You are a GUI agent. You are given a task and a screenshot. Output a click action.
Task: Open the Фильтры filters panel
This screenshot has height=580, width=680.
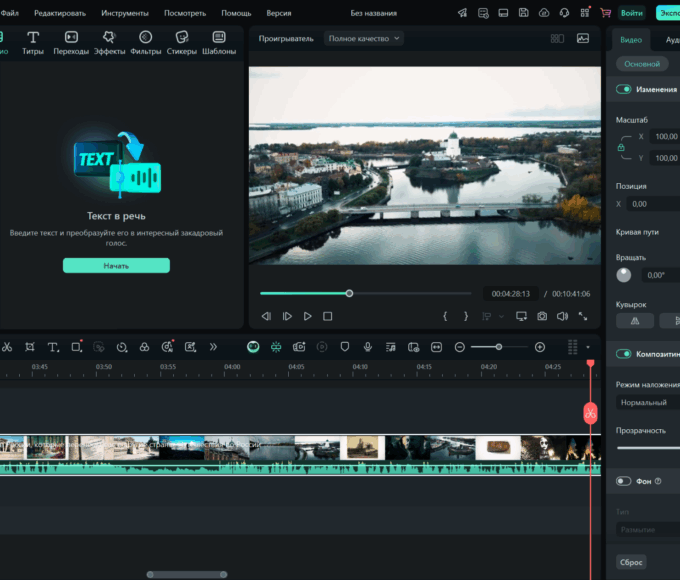146,43
